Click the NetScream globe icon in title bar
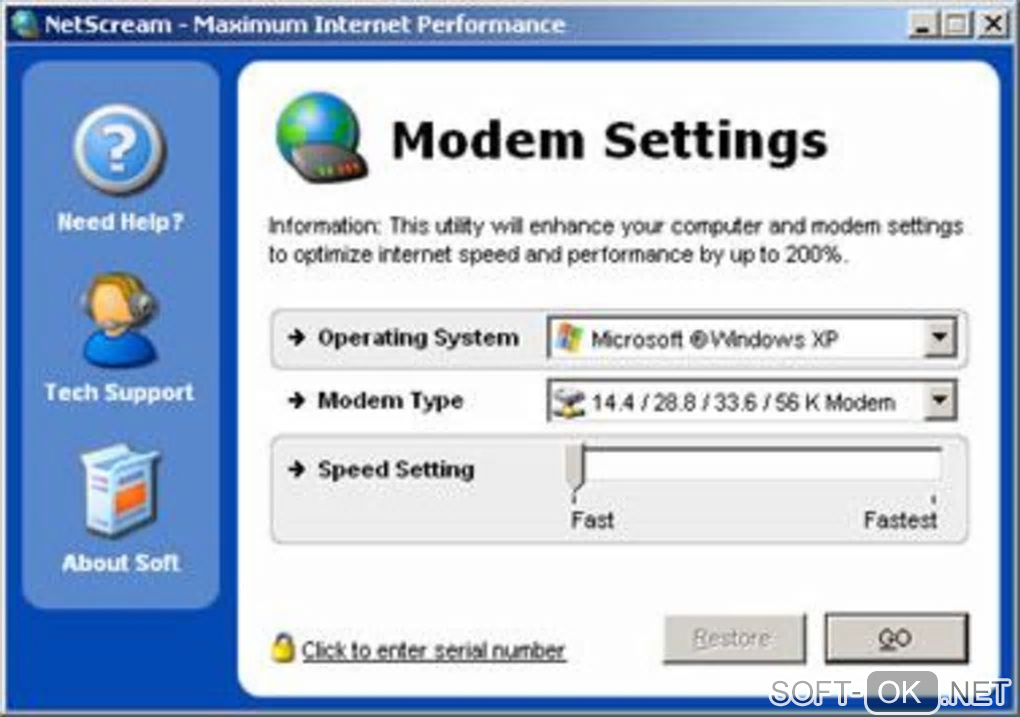This screenshot has height=717, width=1020. (23, 24)
